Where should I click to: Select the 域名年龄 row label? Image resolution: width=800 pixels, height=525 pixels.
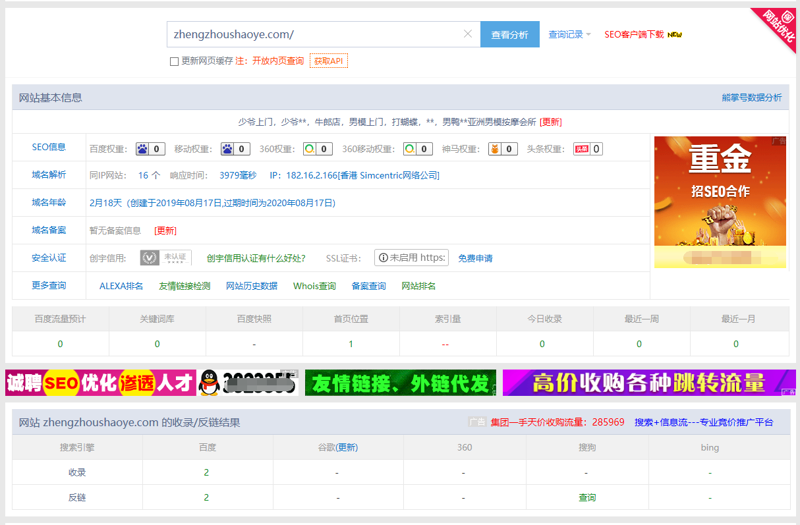click(49, 203)
